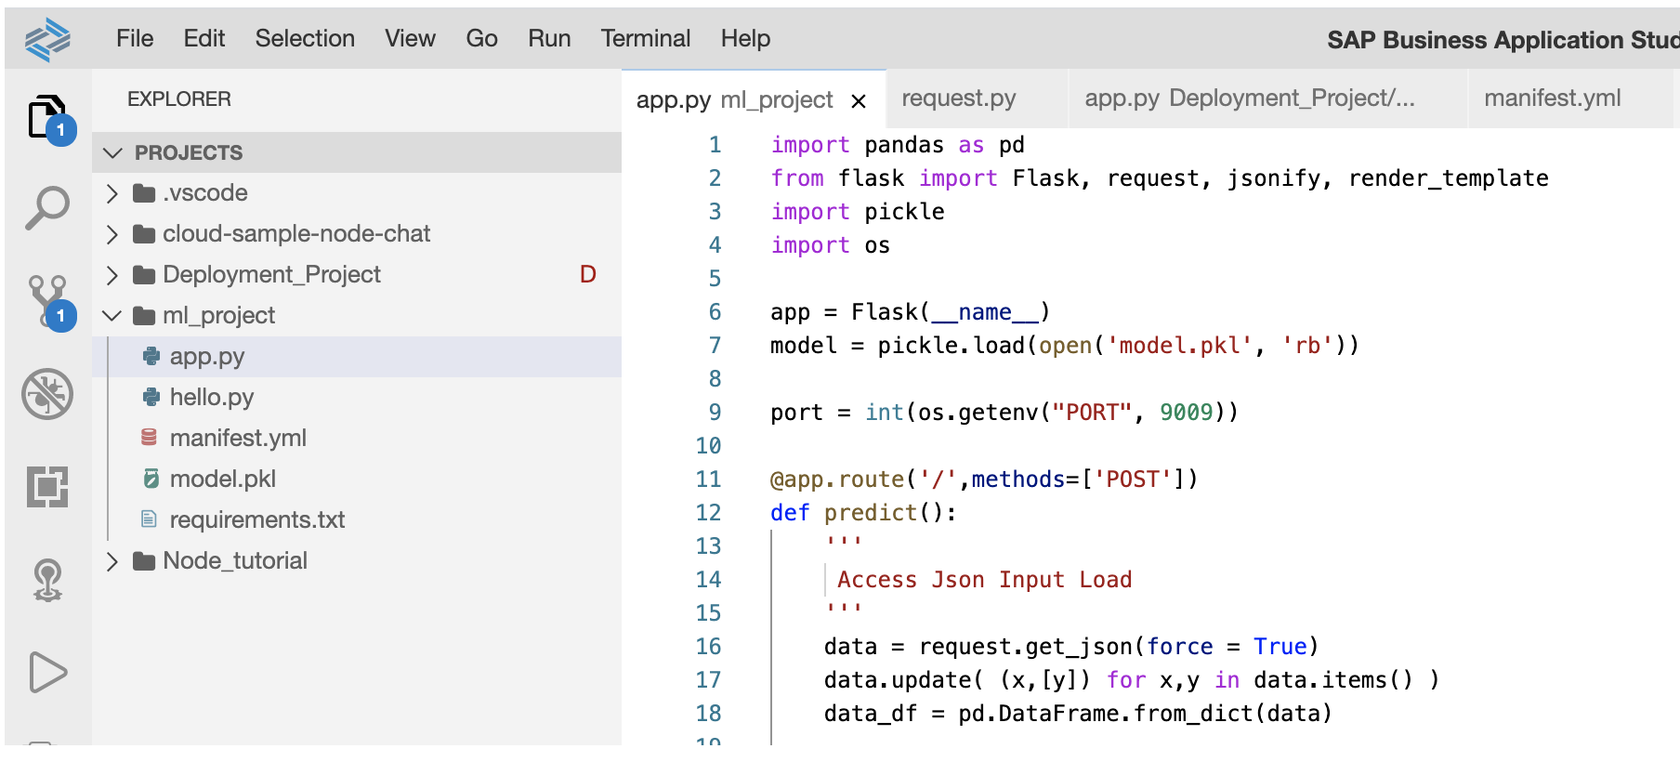Click the folder icon of ml_project
The height and width of the screenshot is (762, 1680).
144,316
